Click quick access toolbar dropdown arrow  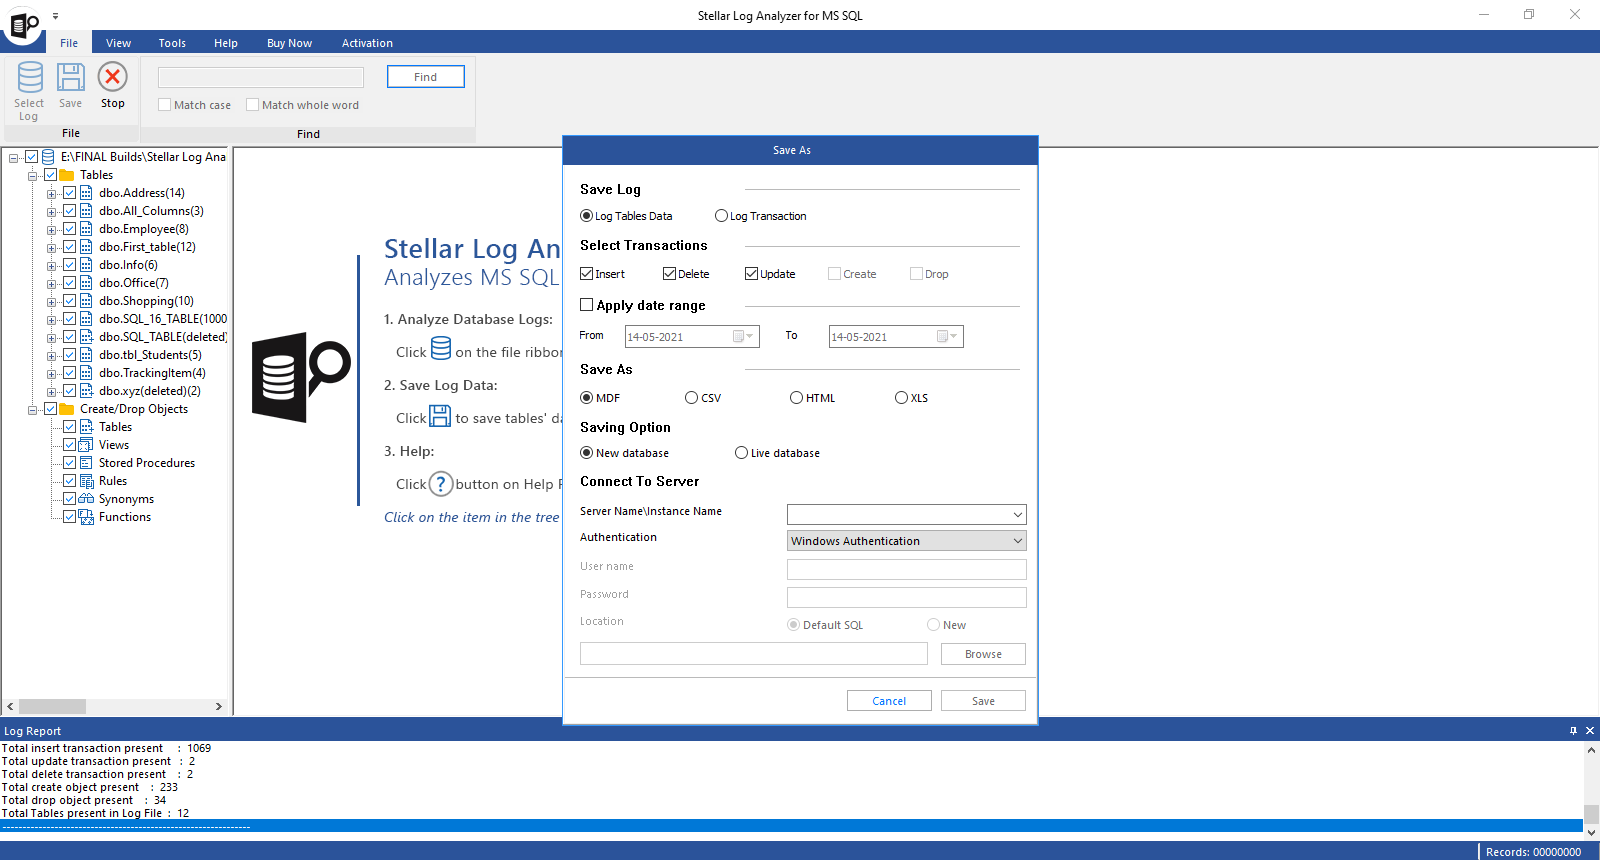[55, 16]
